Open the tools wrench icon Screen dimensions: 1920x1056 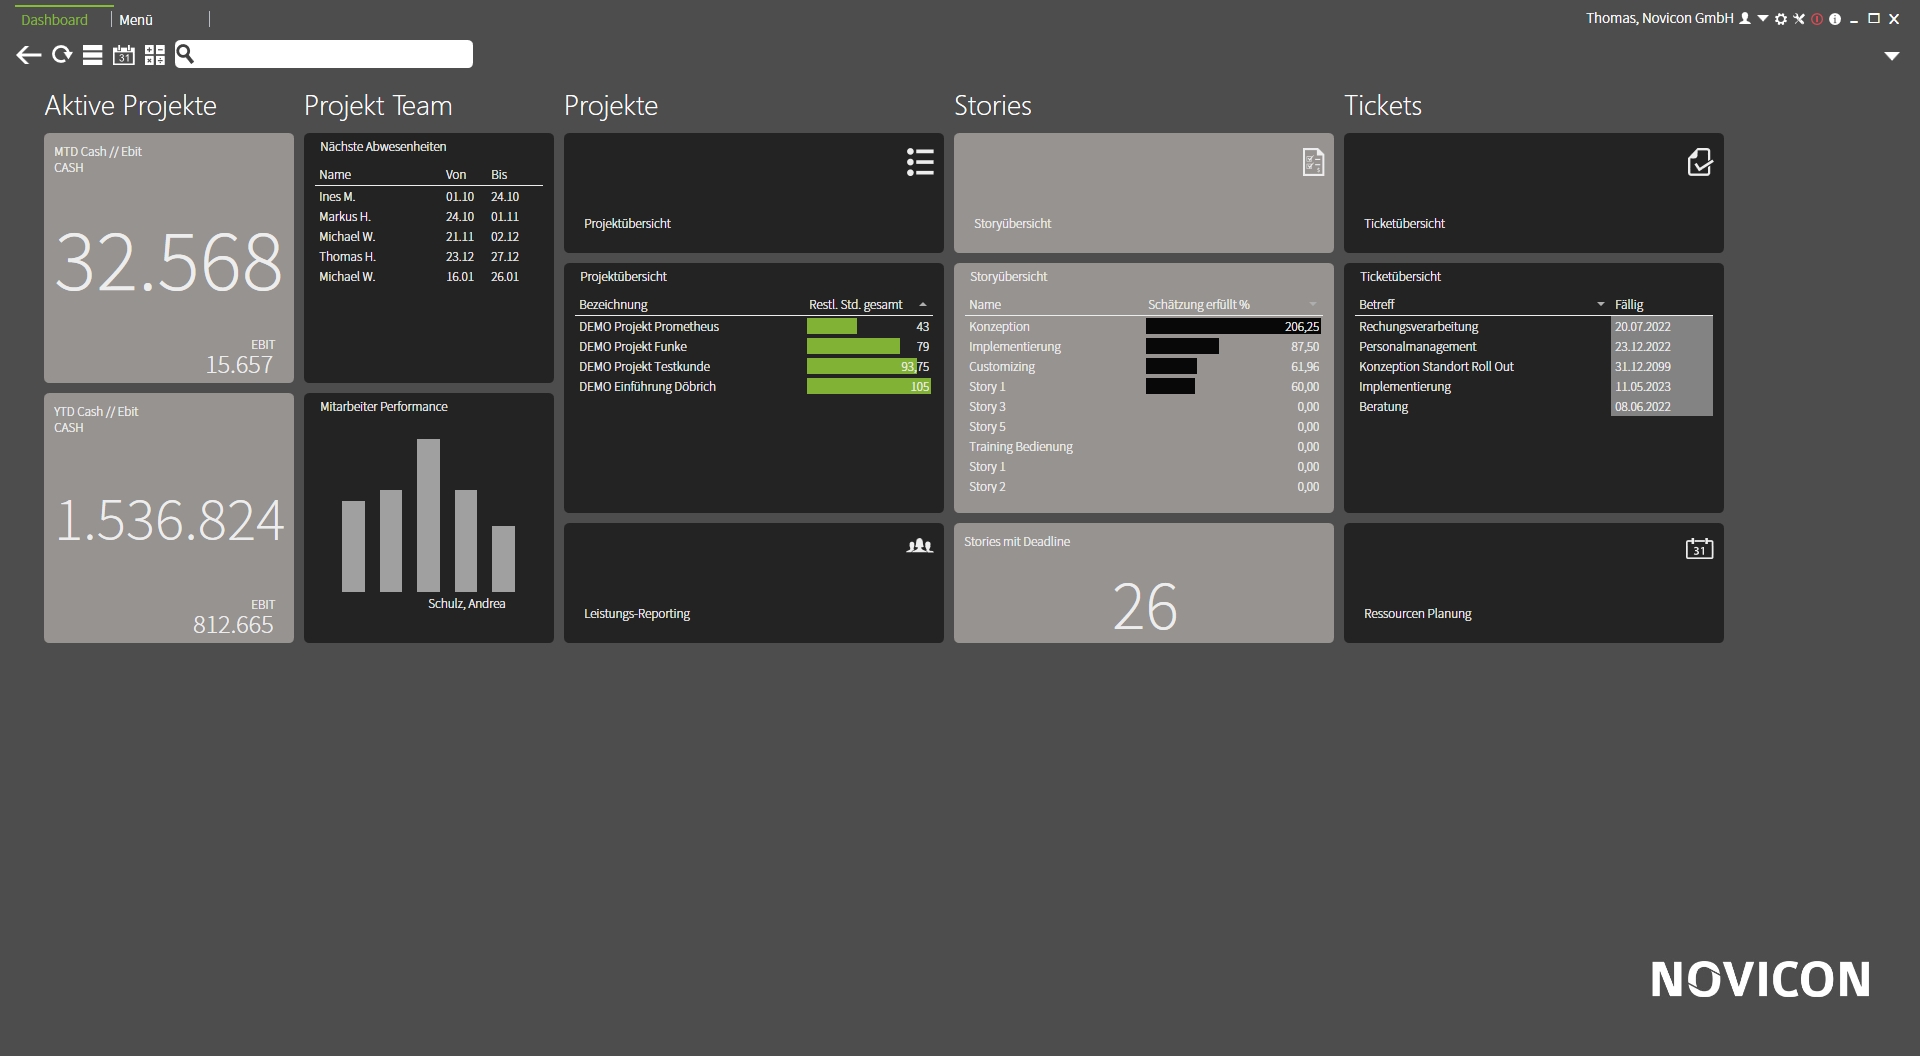(x=1799, y=19)
